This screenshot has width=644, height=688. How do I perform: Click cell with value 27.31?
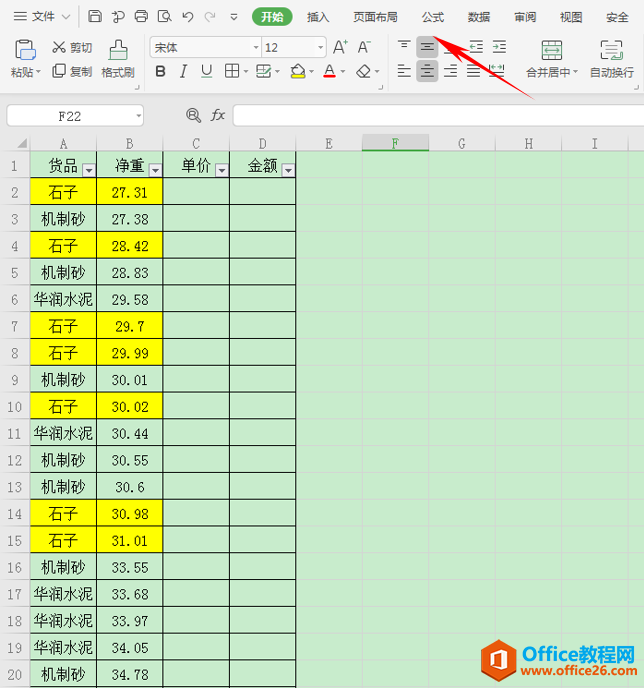(129, 192)
